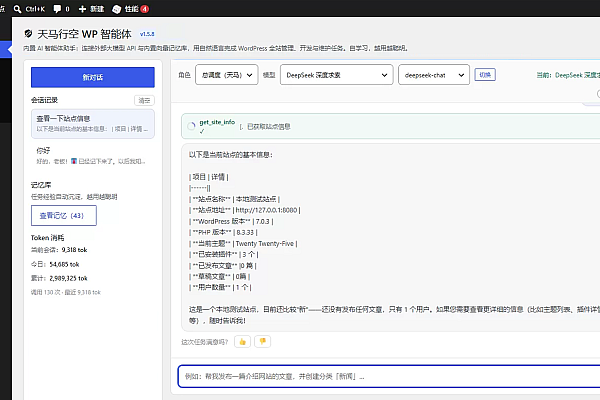Click the get_site_info tool call label

coord(217,122)
